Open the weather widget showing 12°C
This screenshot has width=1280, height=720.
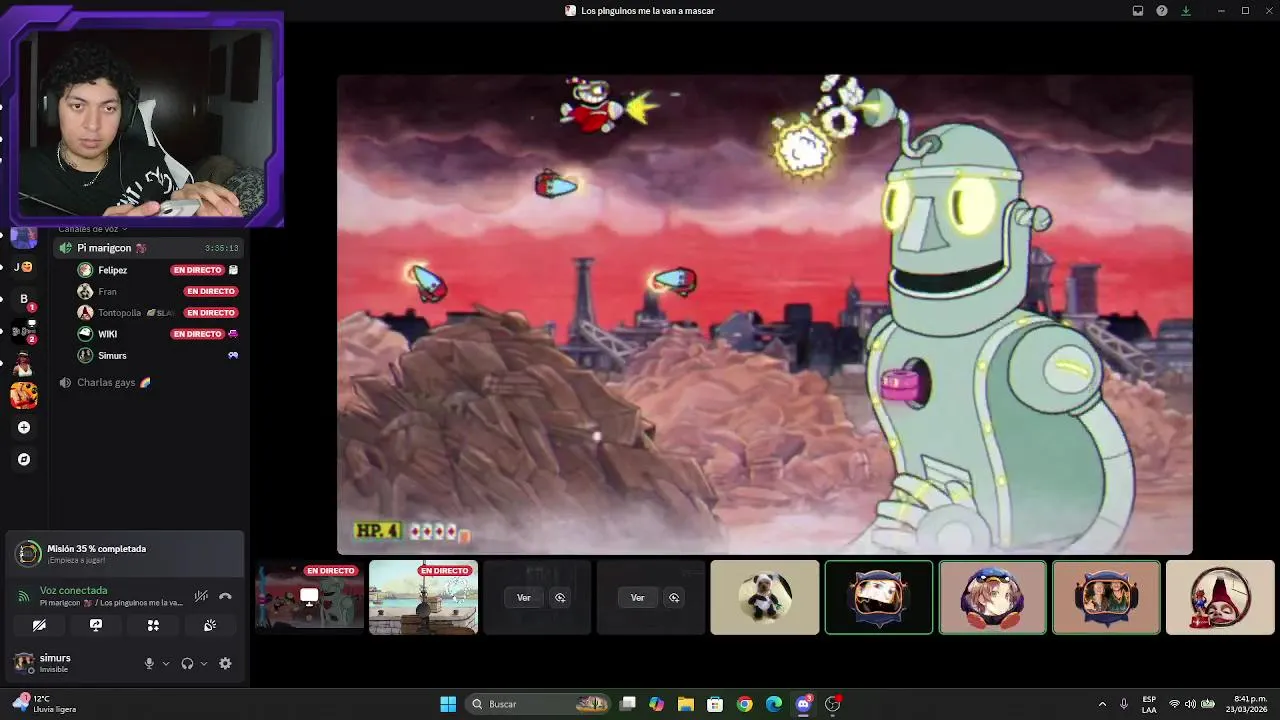point(44,704)
